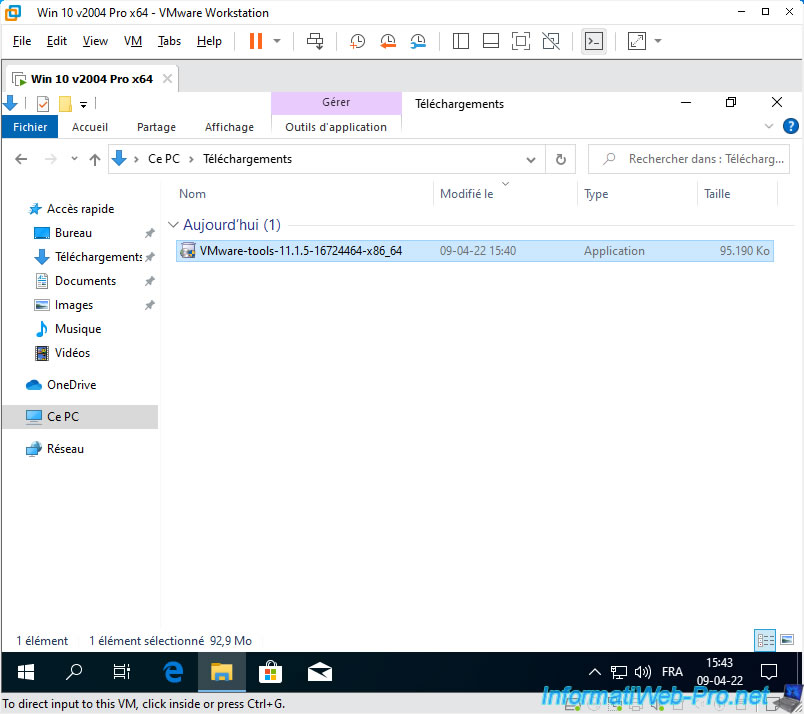804x714 pixels.
Task: Show the console view
Action: tap(594, 41)
